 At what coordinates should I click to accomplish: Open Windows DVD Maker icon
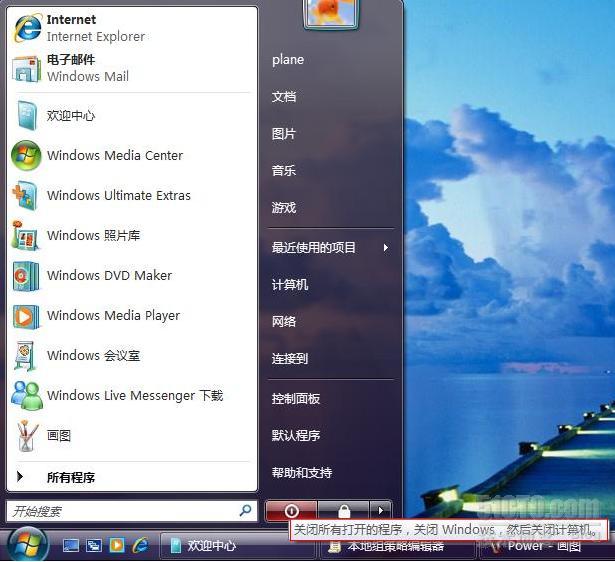26,276
